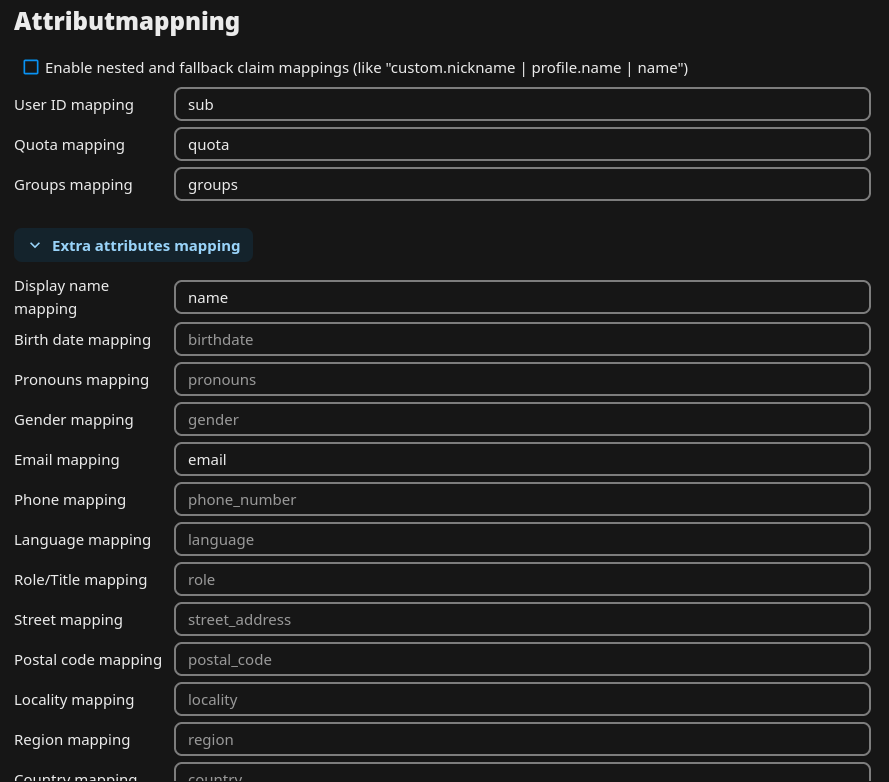Screen dimensions: 889x782
Task: Select the Role/Title mapping input
Action: 522,579
